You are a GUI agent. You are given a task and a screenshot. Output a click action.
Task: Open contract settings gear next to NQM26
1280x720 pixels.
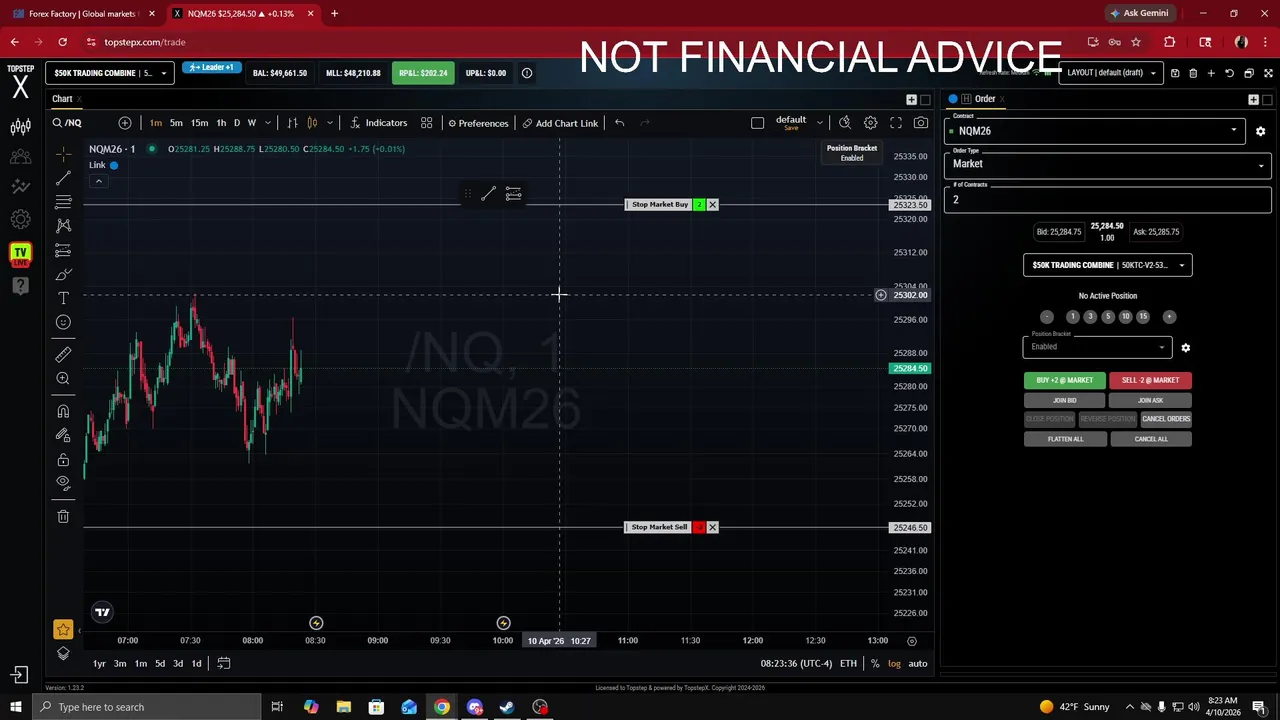click(1260, 131)
